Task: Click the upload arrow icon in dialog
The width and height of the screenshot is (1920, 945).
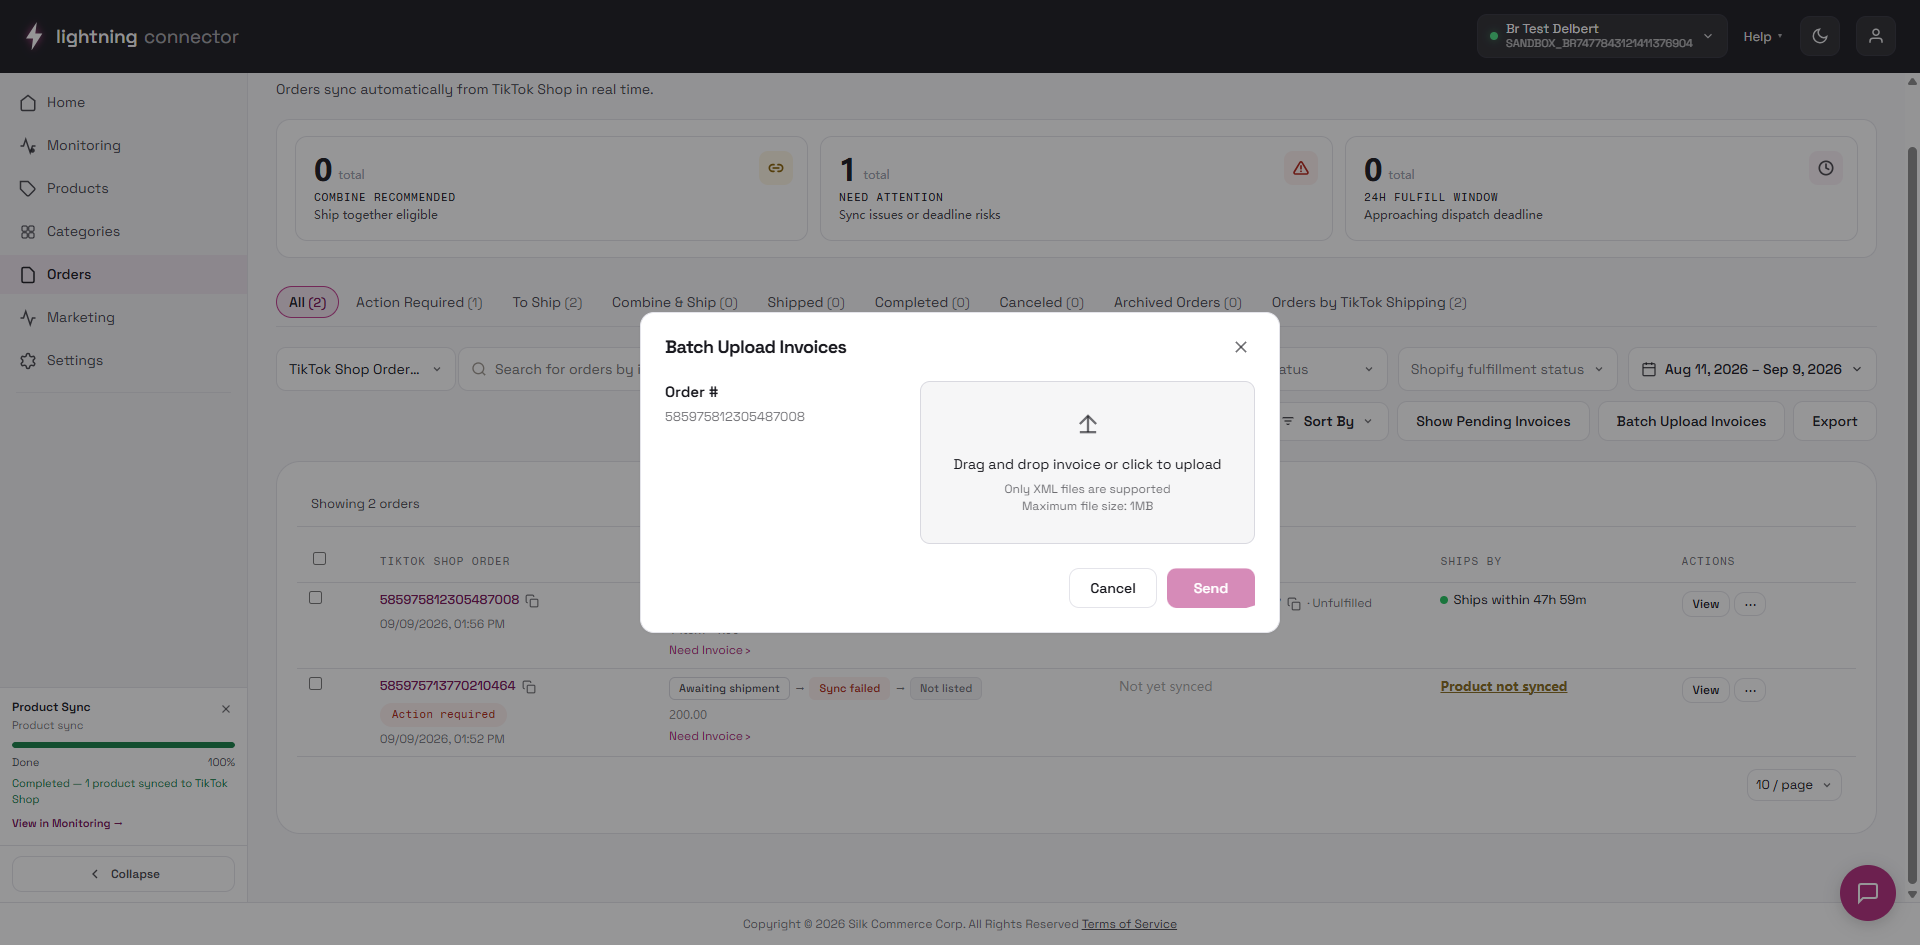Action: coord(1088,425)
